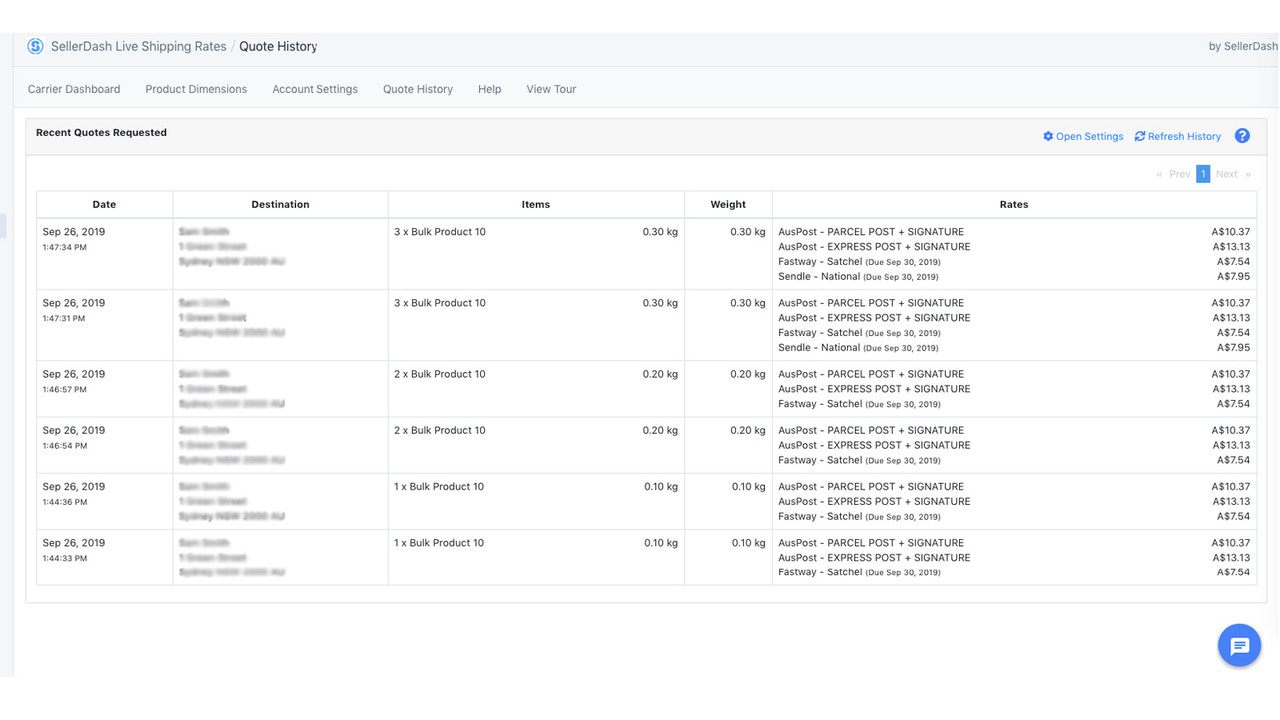Go to the Account Settings tab
Screen dimensions: 1280x720
point(314,89)
